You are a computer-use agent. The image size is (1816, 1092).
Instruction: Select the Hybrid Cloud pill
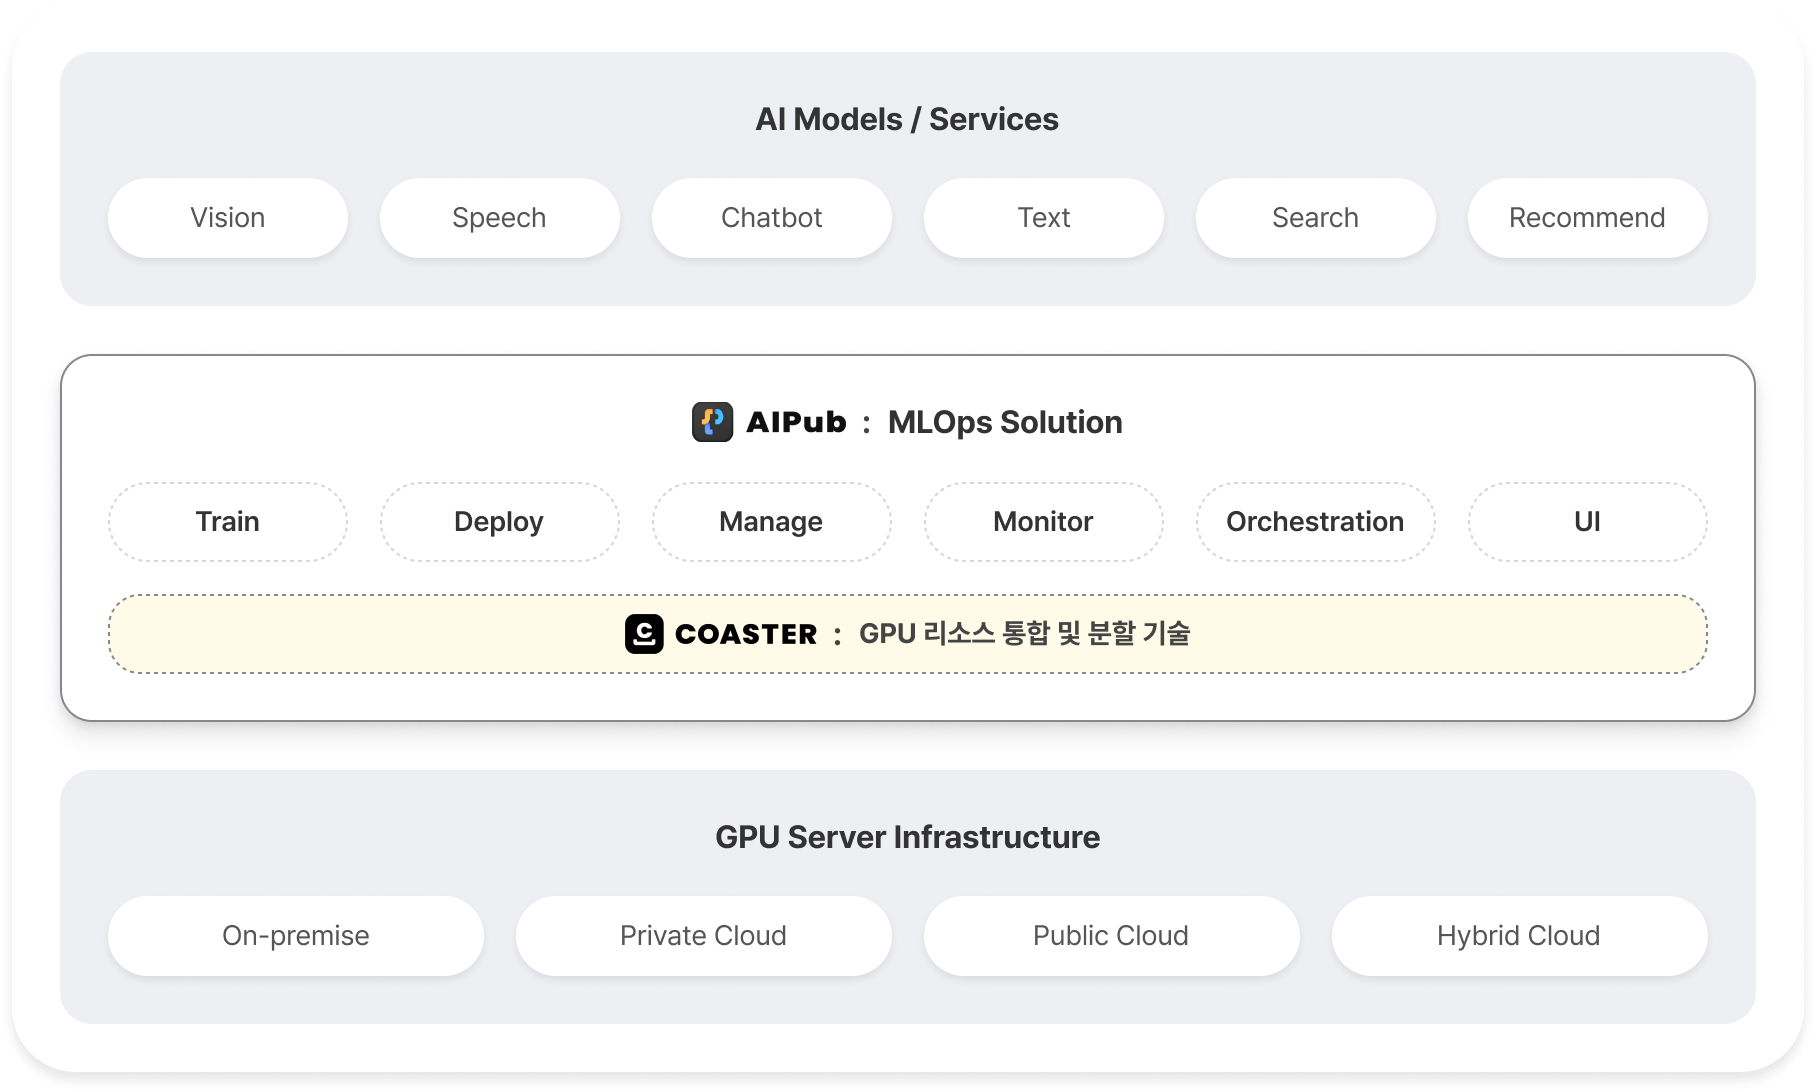1520,936
